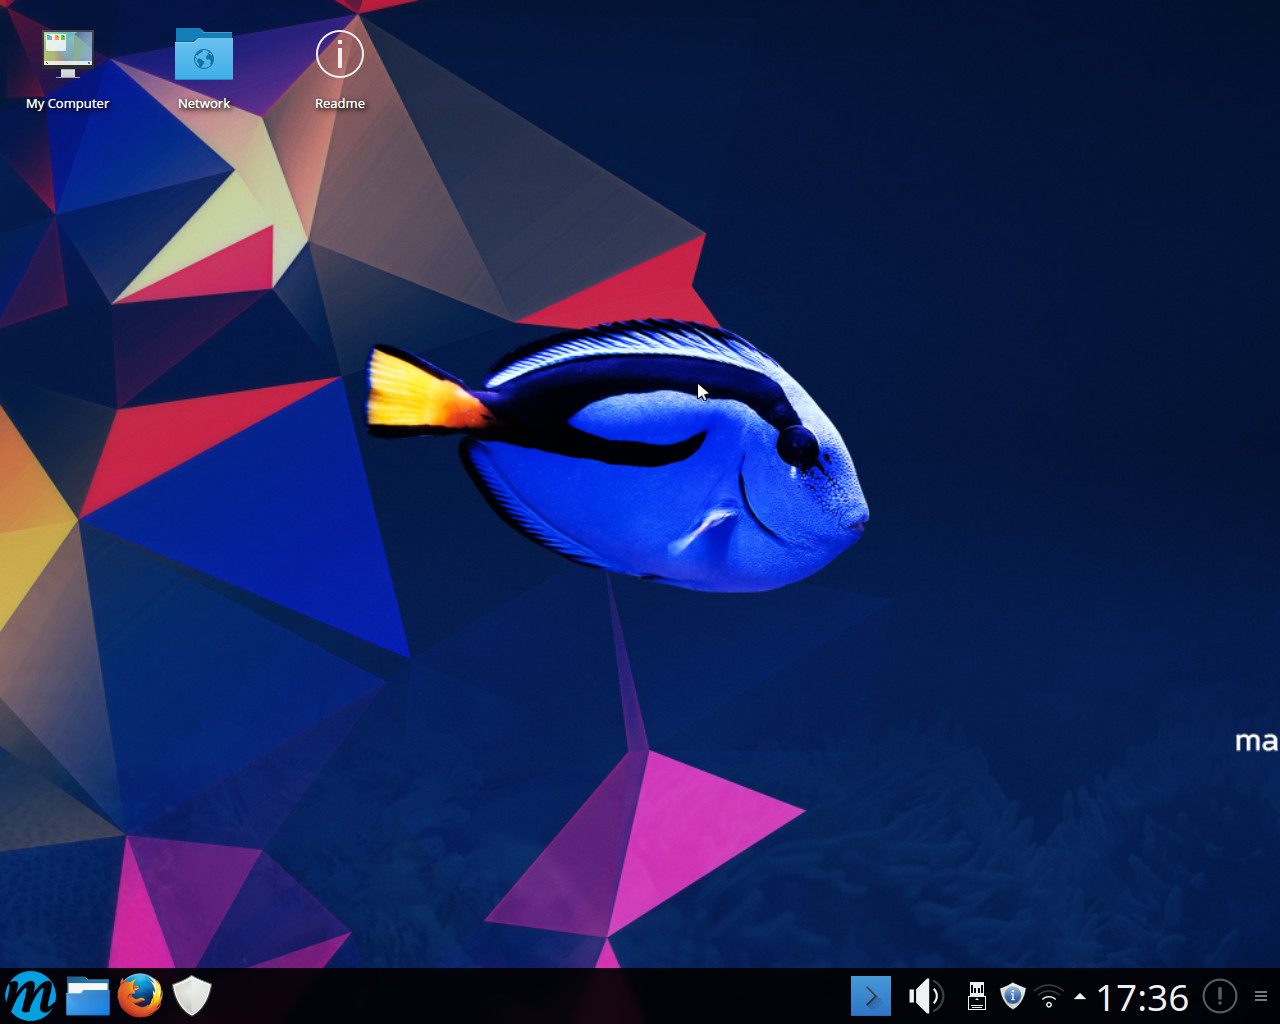This screenshot has width=1280, height=1024.
Task: Open the shield control center launcher
Action: [192, 996]
